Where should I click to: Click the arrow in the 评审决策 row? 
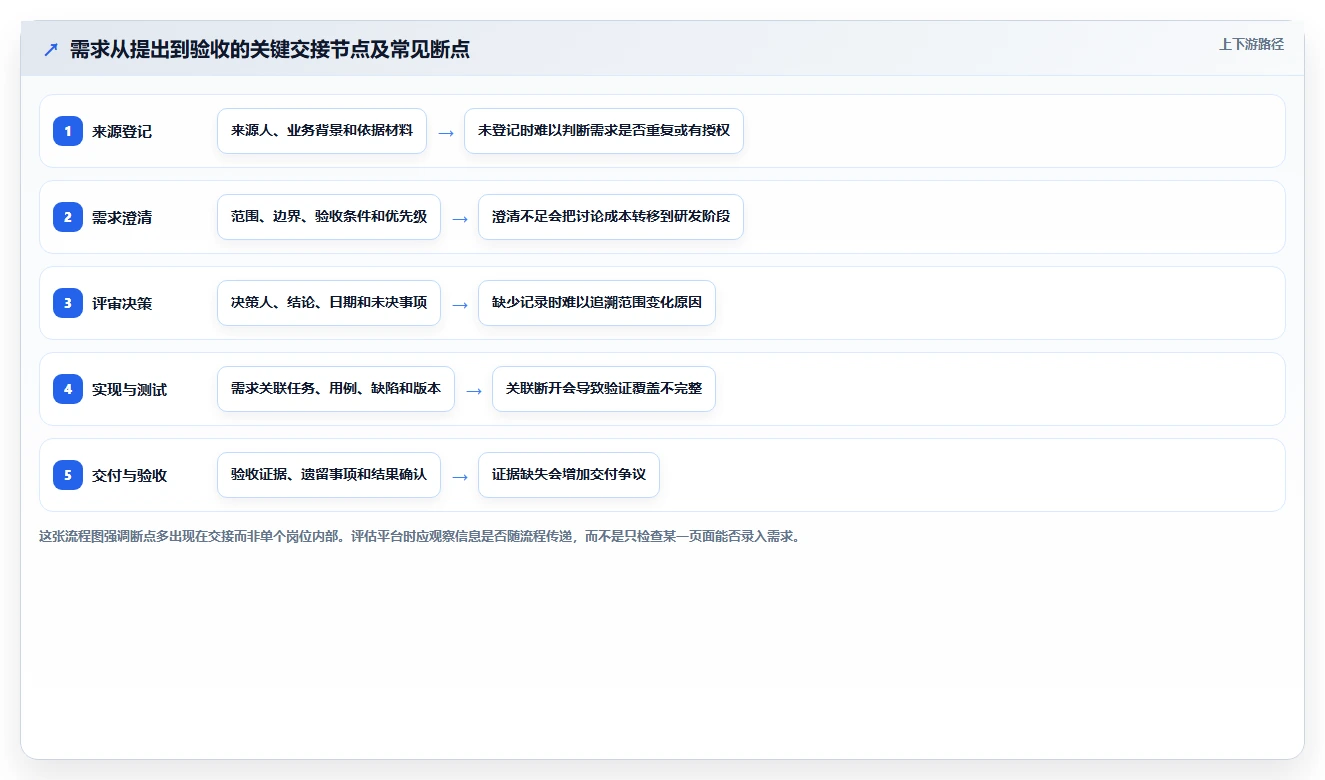point(460,304)
